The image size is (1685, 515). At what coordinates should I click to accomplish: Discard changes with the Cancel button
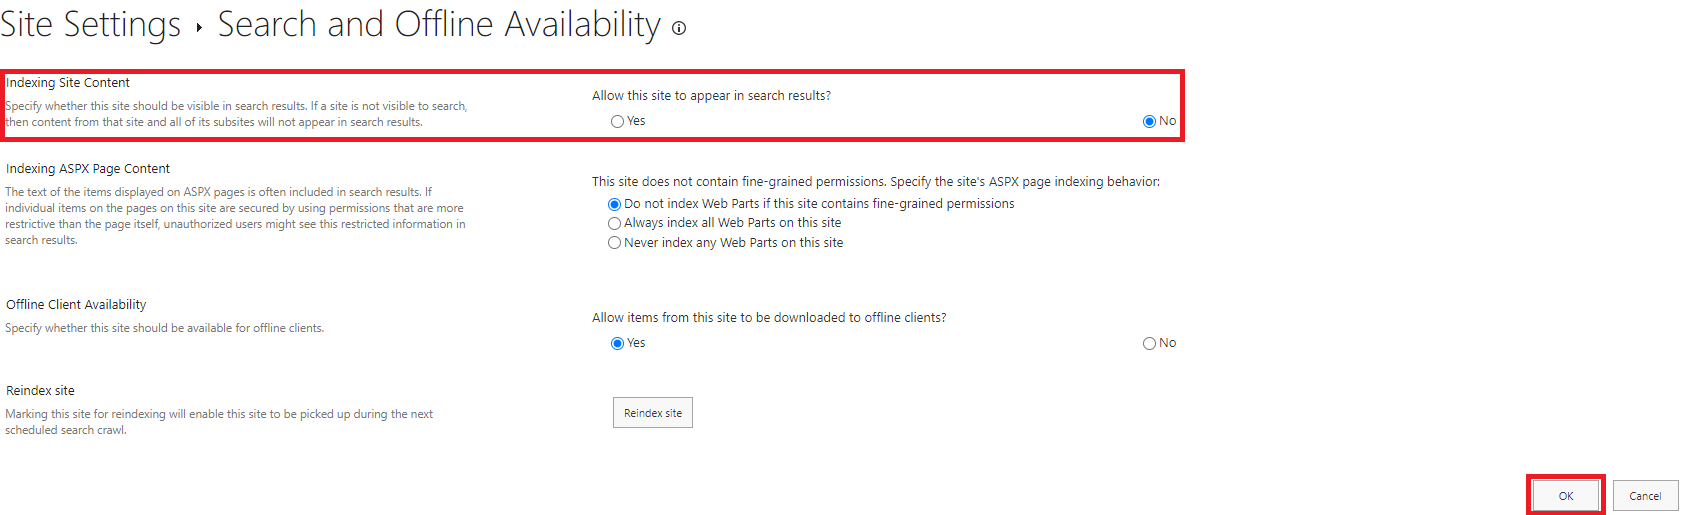(x=1645, y=496)
